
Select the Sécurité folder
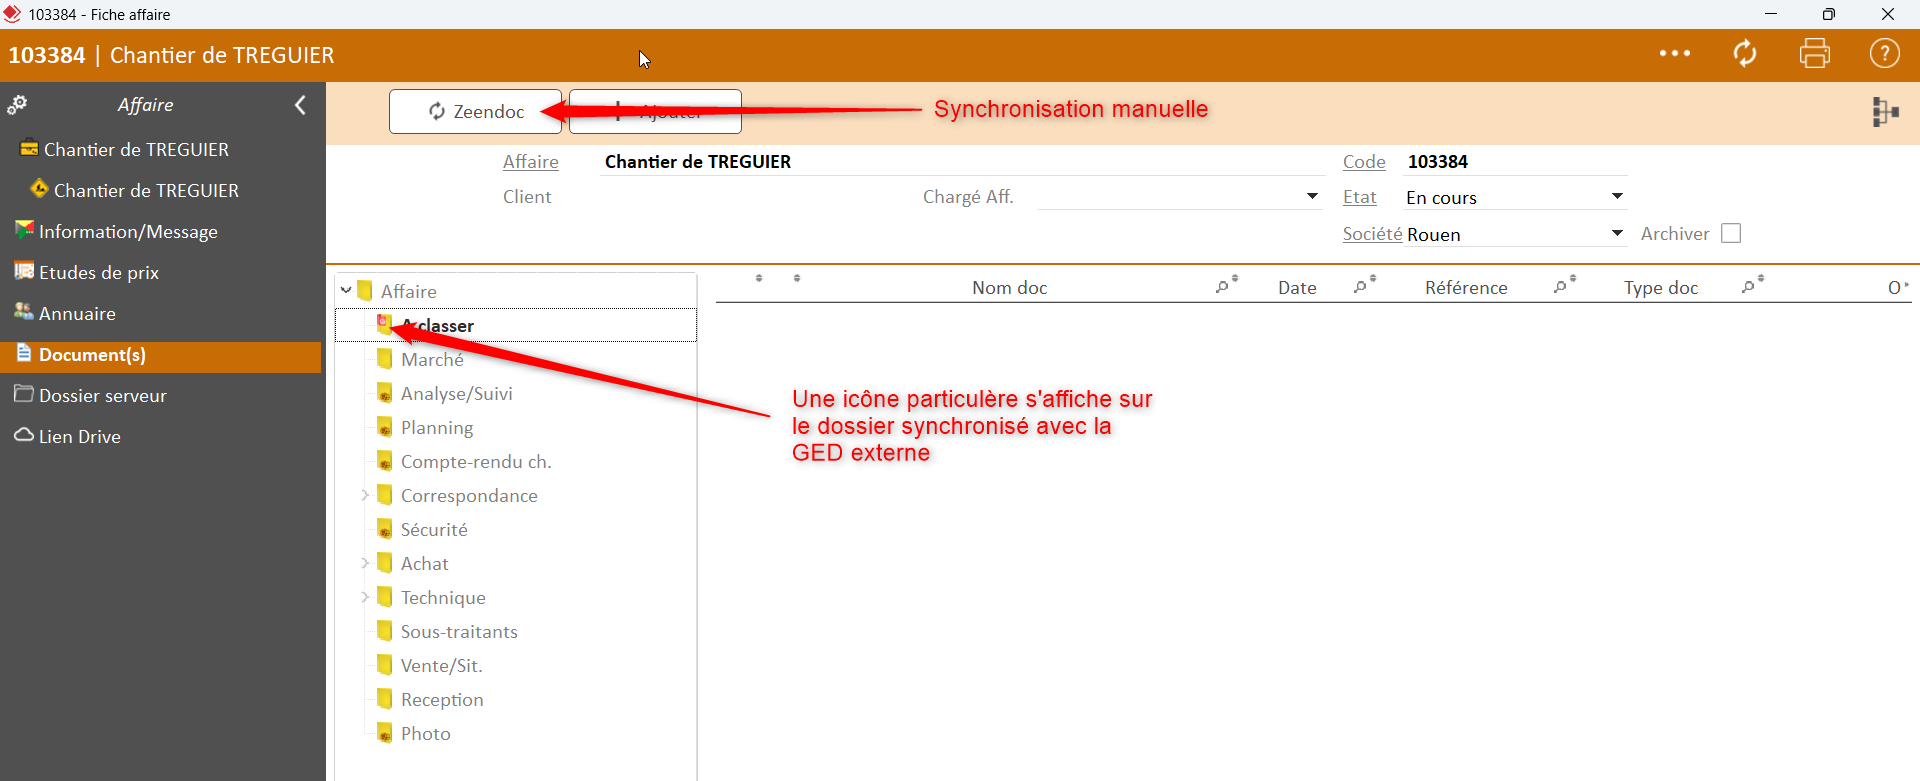434,530
